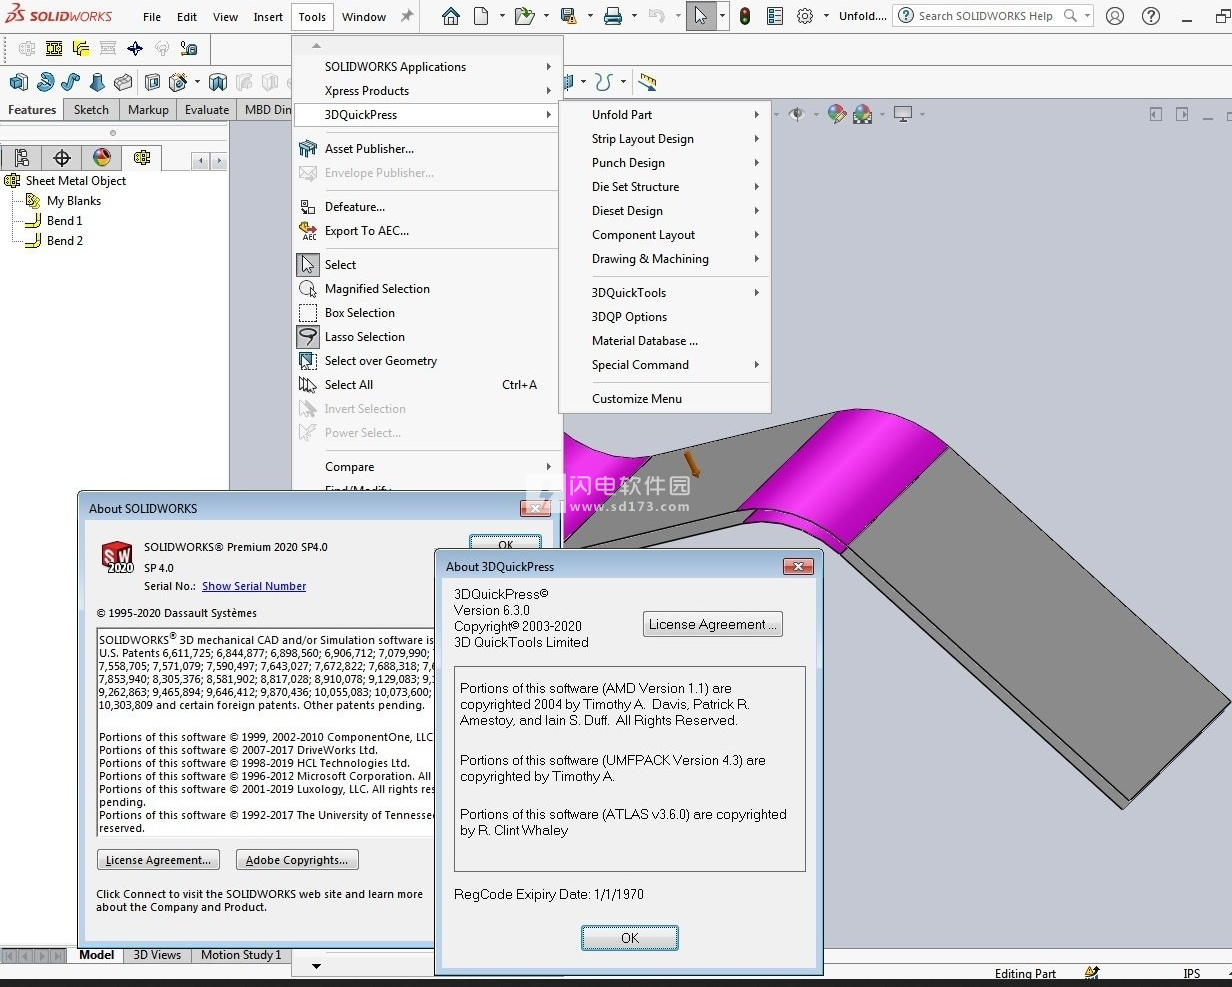Click the Lofted Boss/Base feature icon
The width and height of the screenshot is (1232, 987).
pos(97,82)
